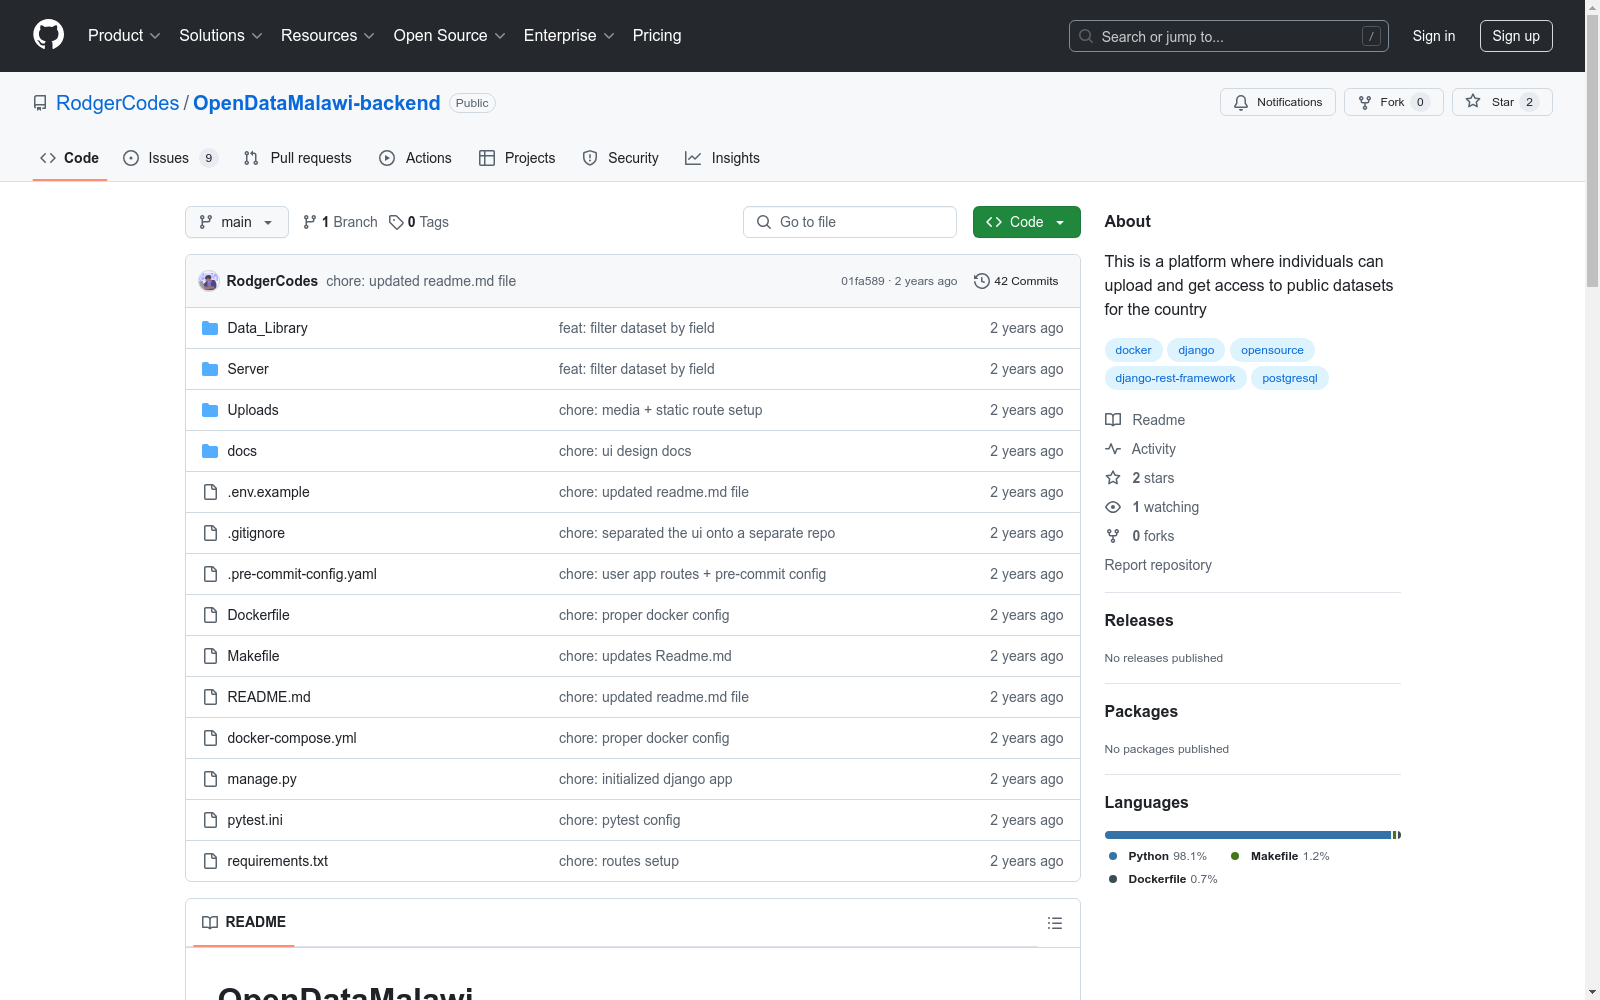Viewport: 1600px width, 1000px height.
Task: Open the README outline list icon
Action: (x=1055, y=923)
